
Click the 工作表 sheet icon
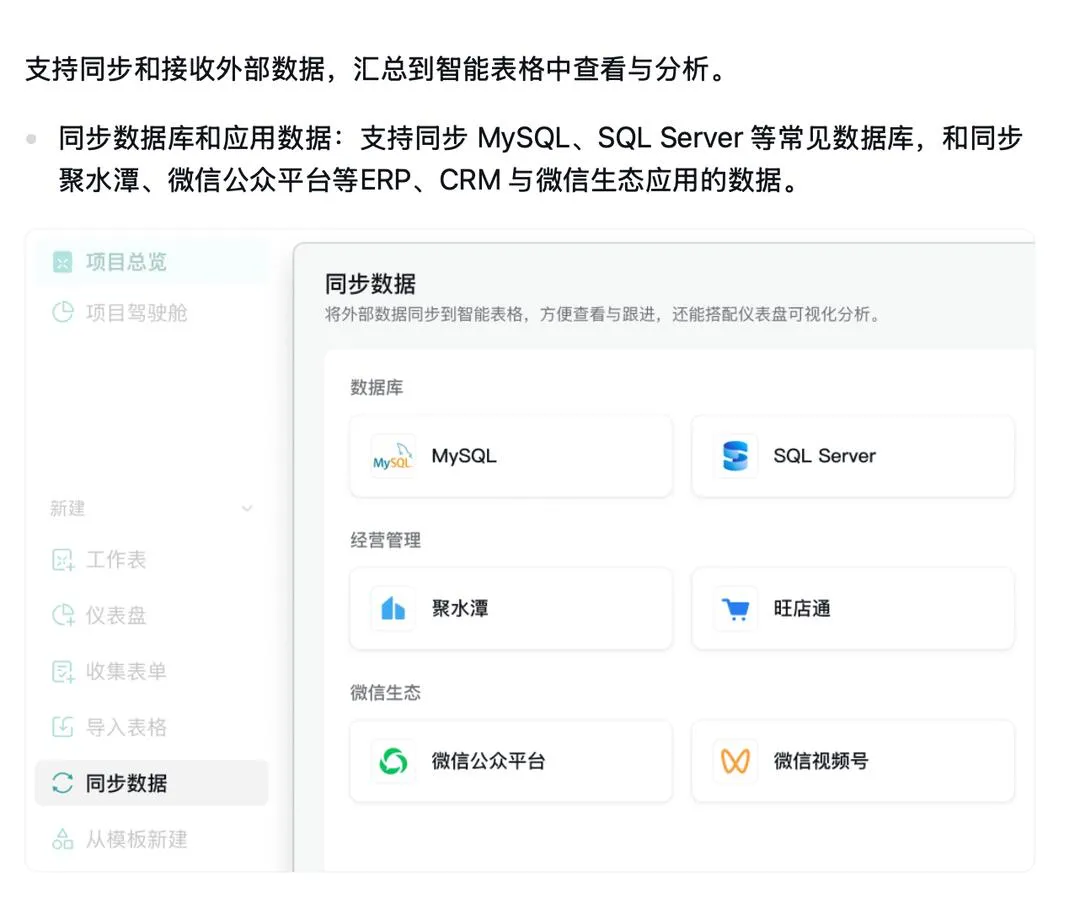[x=63, y=560]
